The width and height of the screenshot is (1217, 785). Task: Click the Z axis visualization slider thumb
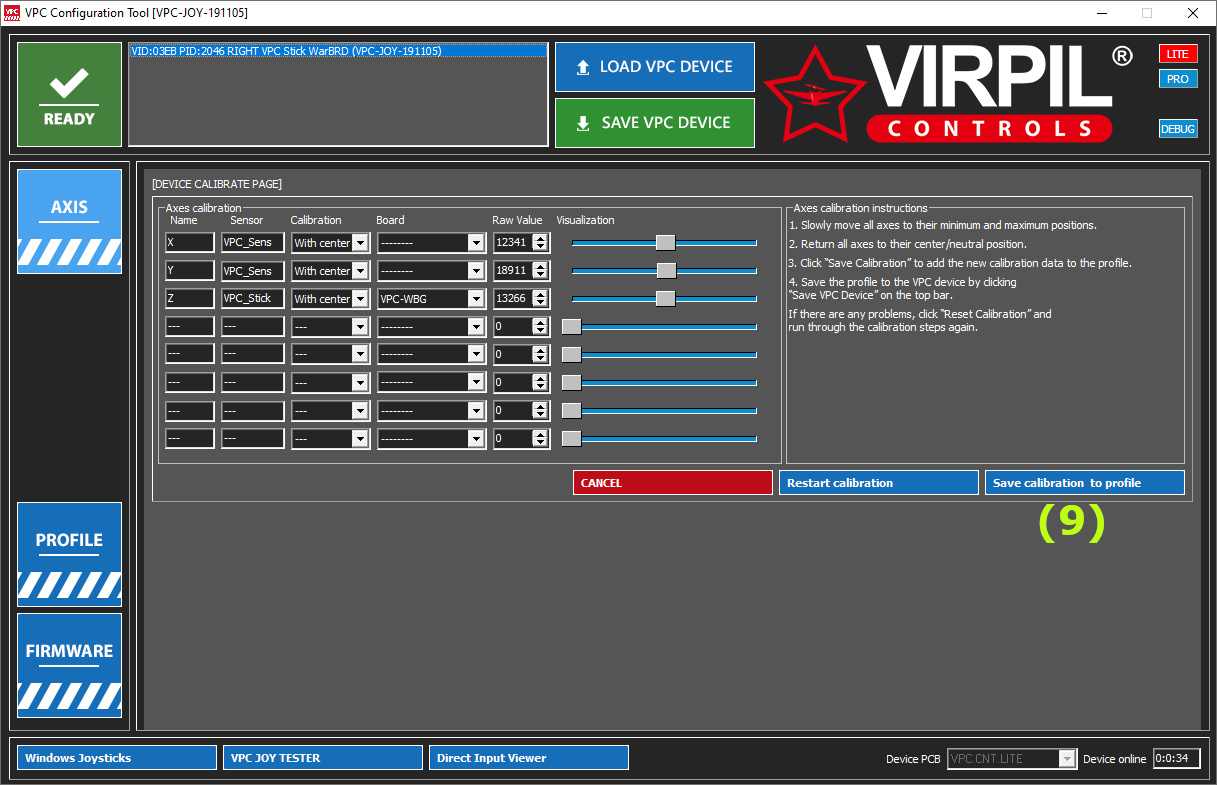pos(665,299)
